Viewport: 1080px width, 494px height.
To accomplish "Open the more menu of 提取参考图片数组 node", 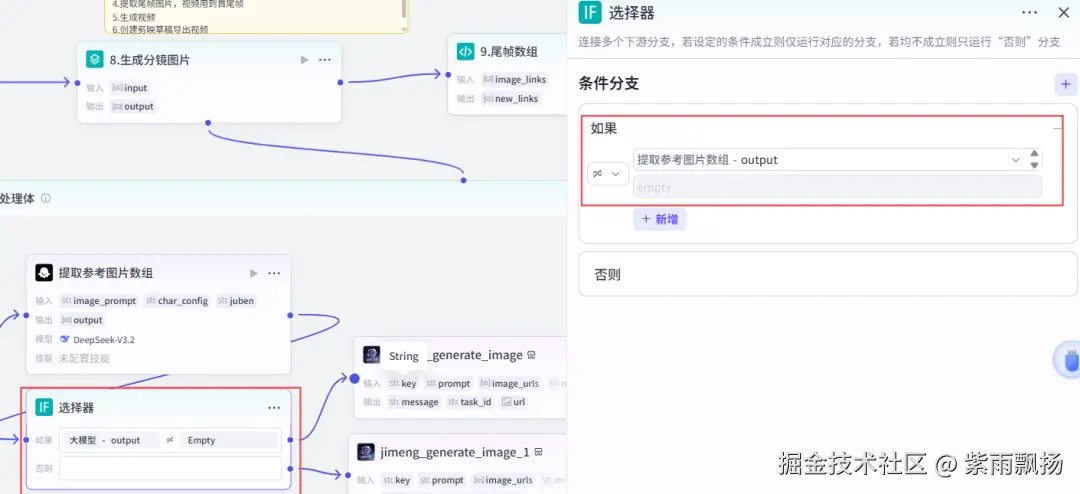I will click(274, 273).
